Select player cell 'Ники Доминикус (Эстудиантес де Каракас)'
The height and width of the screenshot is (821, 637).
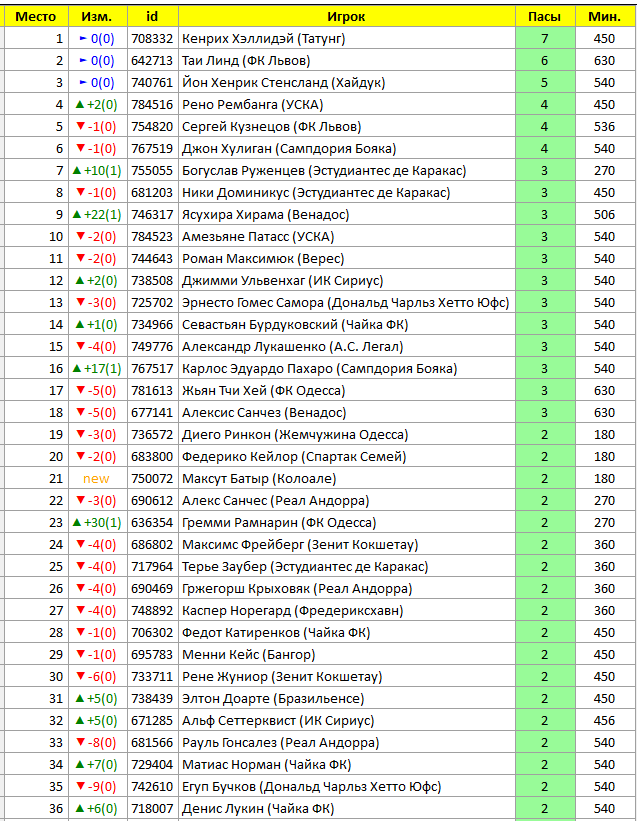click(347, 193)
